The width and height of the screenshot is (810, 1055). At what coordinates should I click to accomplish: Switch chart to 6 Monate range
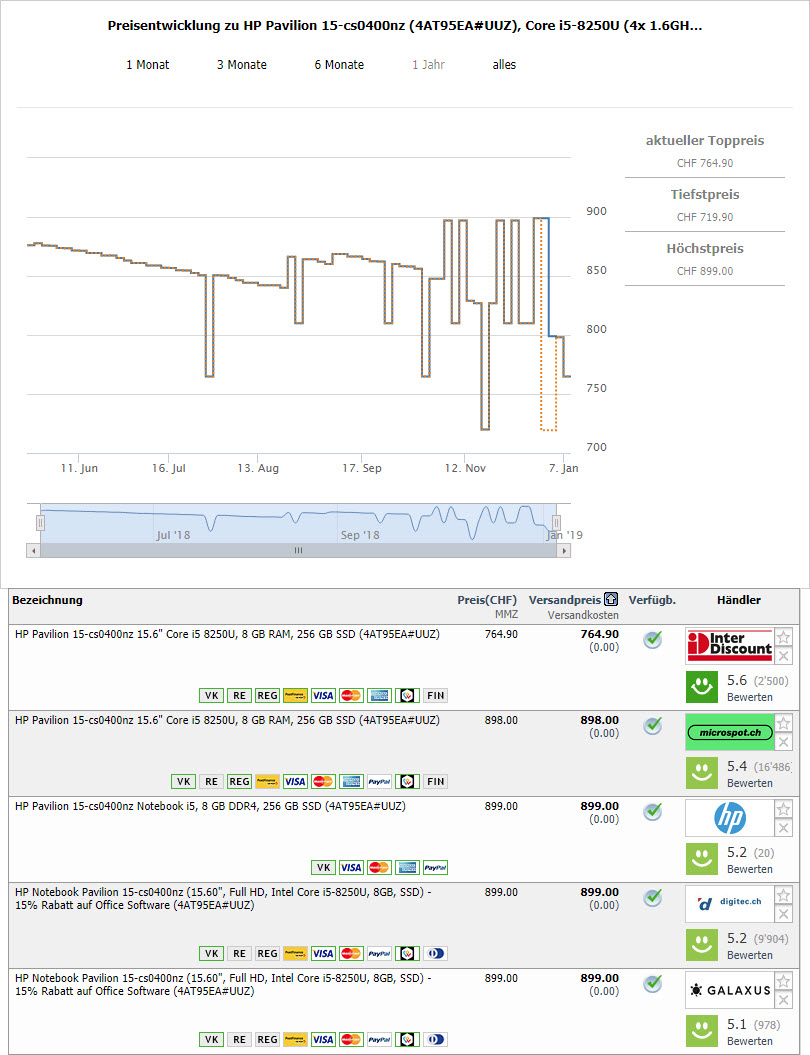click(x=339, y=65)
